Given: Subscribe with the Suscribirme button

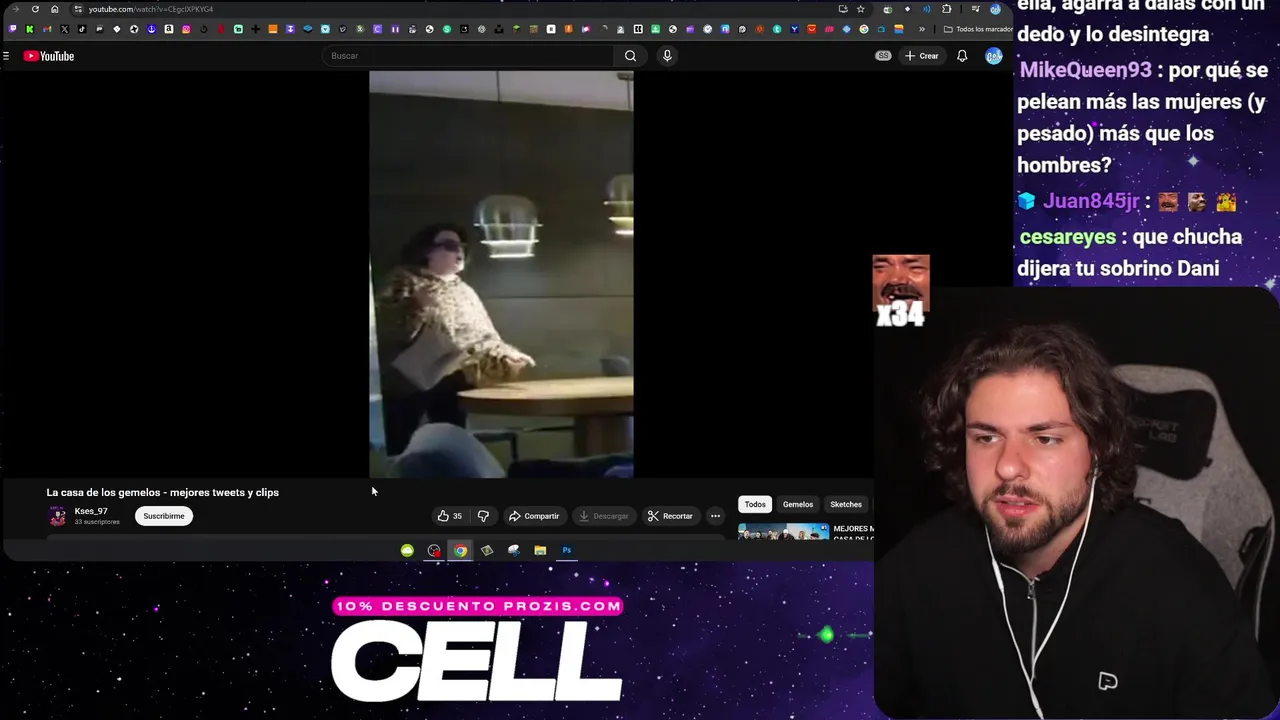Looking at the screenshot, I should (x=163, y=516).
